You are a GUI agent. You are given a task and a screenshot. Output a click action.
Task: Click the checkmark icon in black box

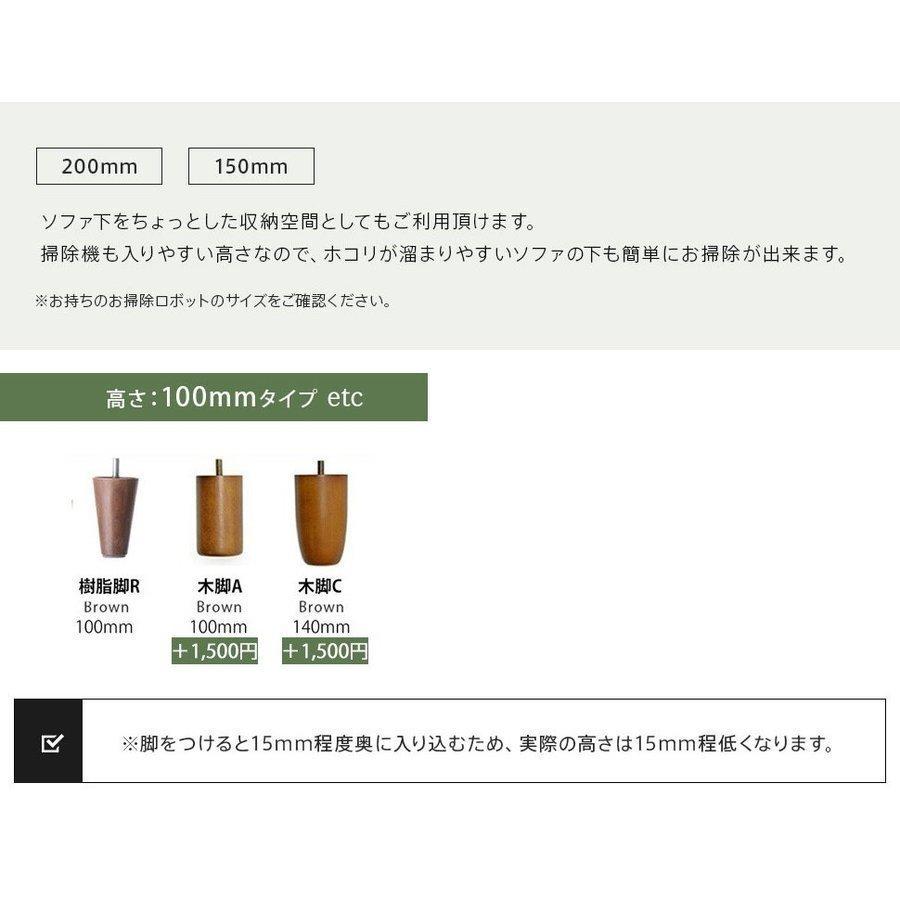pyautogui.click(x=52, y=743)
